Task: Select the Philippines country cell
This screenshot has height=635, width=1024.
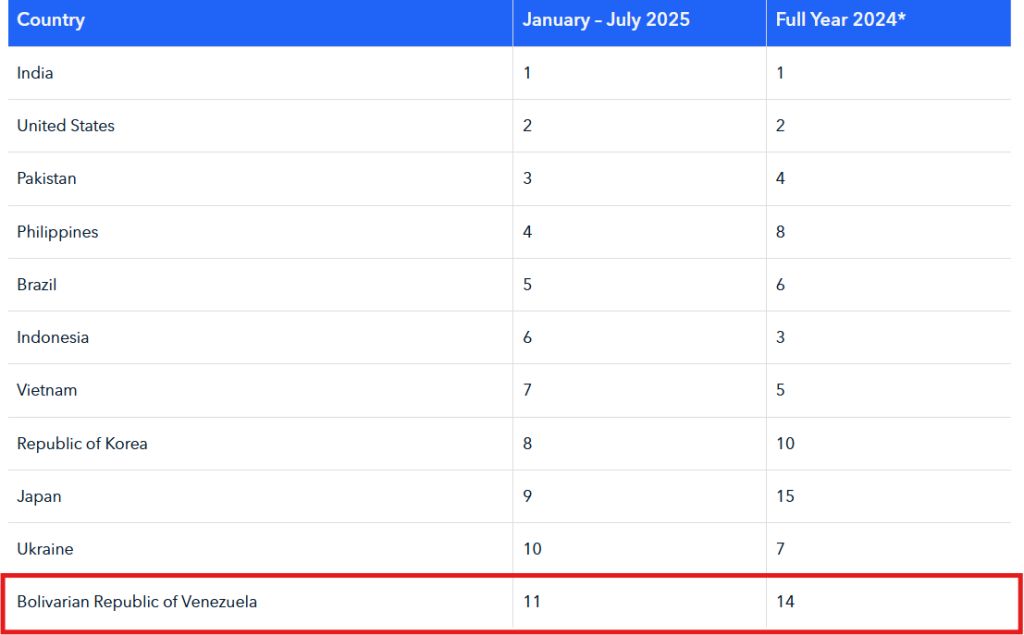Action: click(58, 232)
